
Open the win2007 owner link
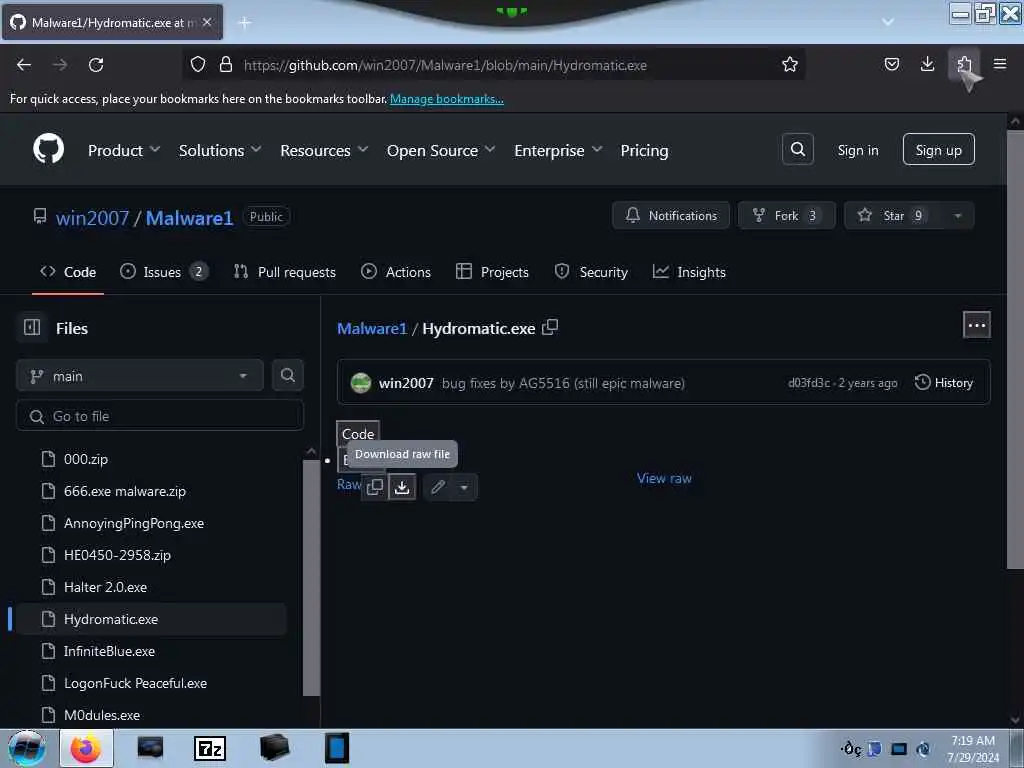click(93, 217)
